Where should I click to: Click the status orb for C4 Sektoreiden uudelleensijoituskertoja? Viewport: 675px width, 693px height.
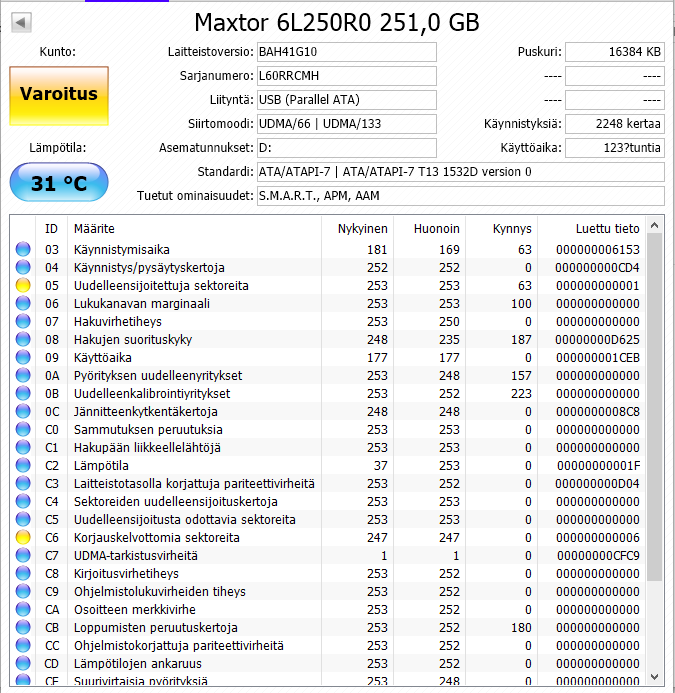[23, 501]
